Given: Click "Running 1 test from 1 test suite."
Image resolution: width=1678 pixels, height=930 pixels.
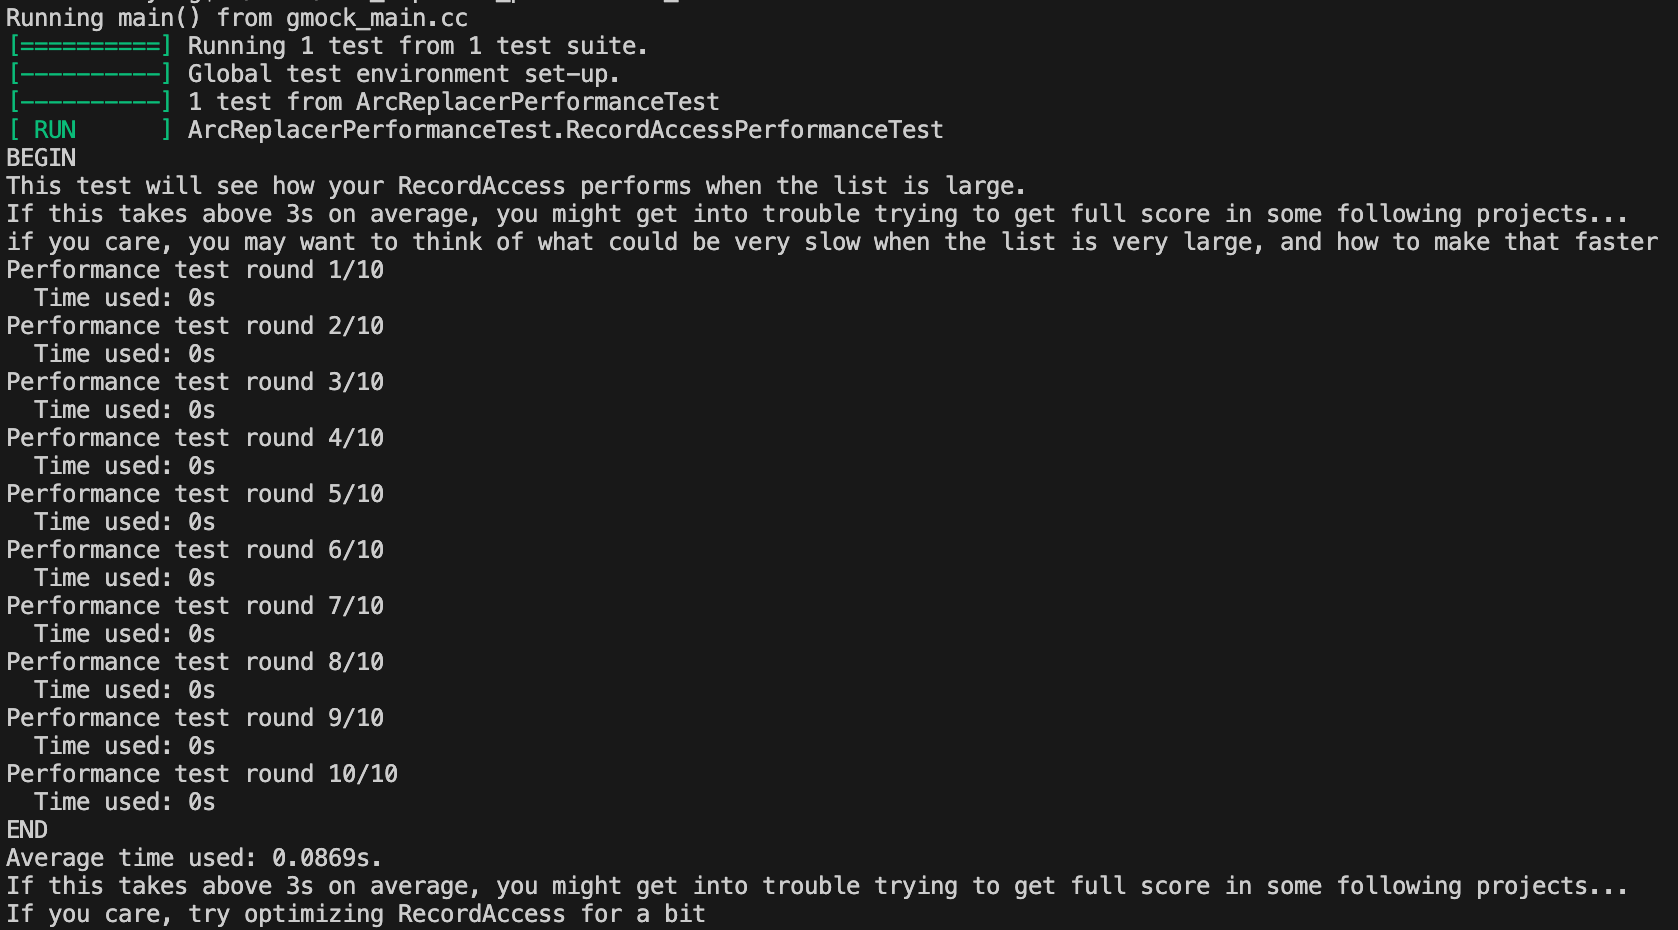Looking at the screenshot, I should point(417,46).
